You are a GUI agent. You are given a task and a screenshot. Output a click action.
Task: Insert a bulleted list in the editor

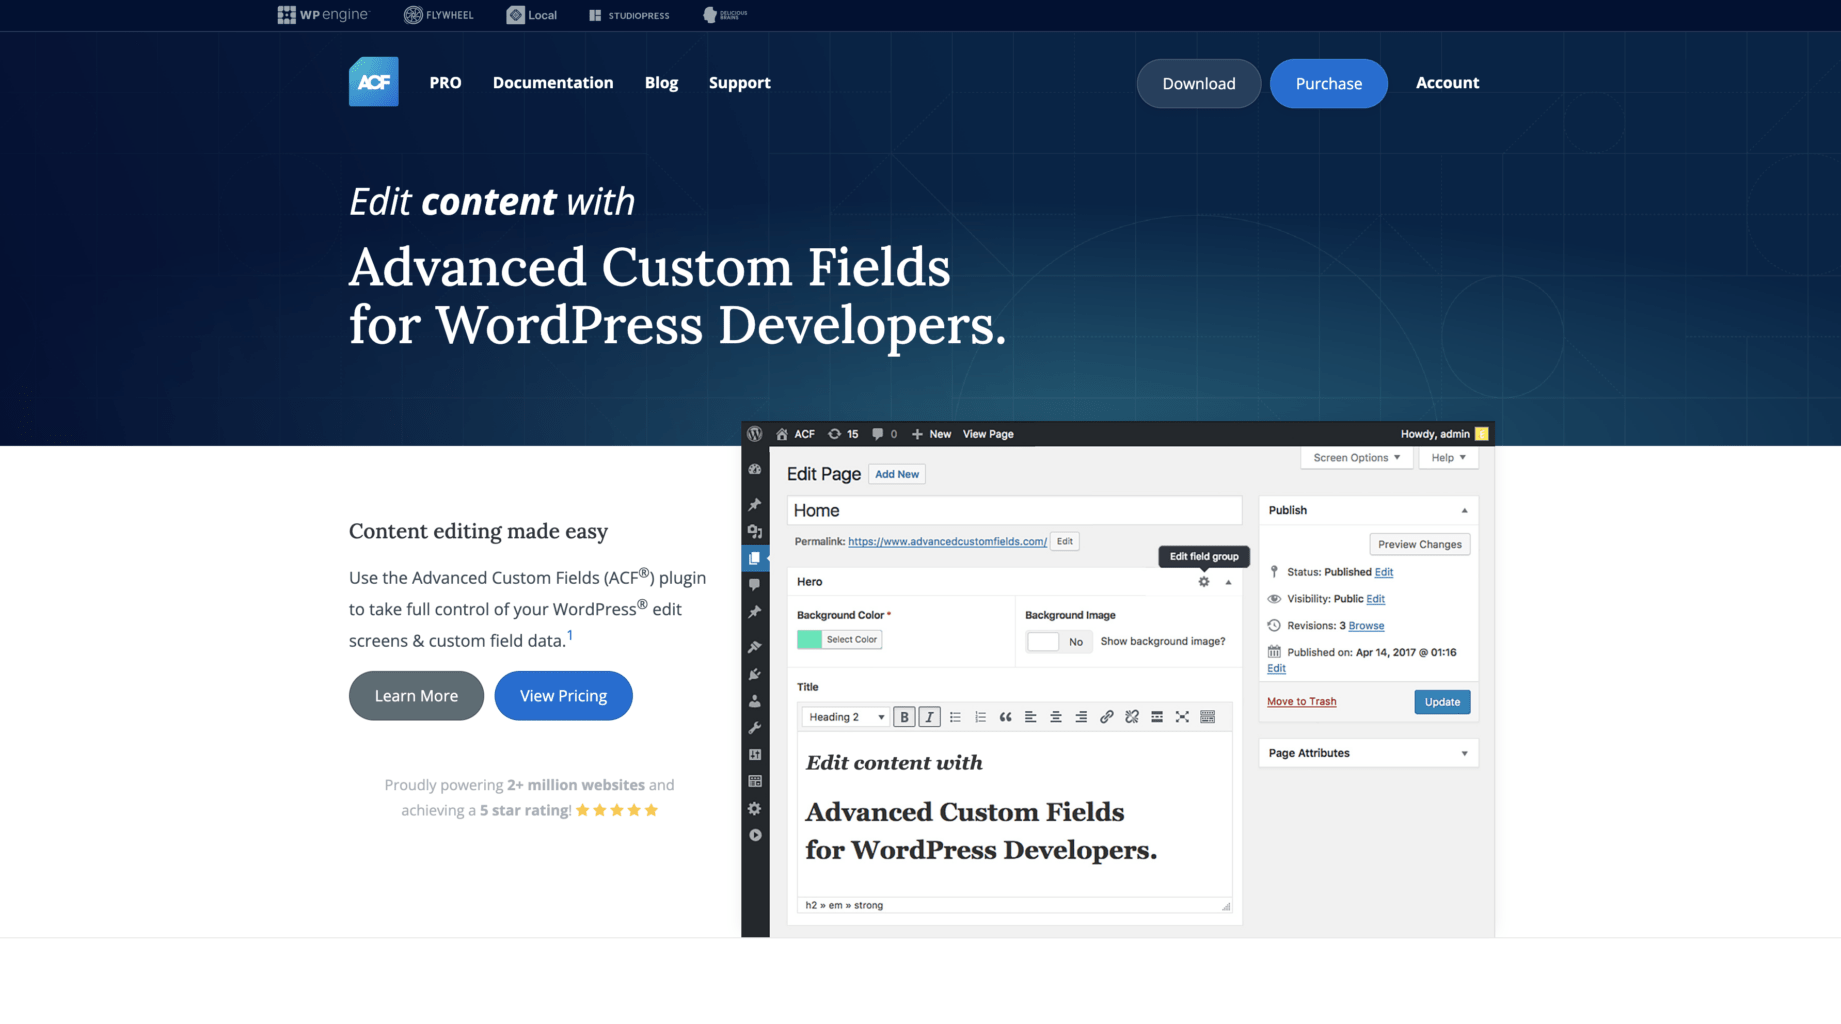pos(955,717)
